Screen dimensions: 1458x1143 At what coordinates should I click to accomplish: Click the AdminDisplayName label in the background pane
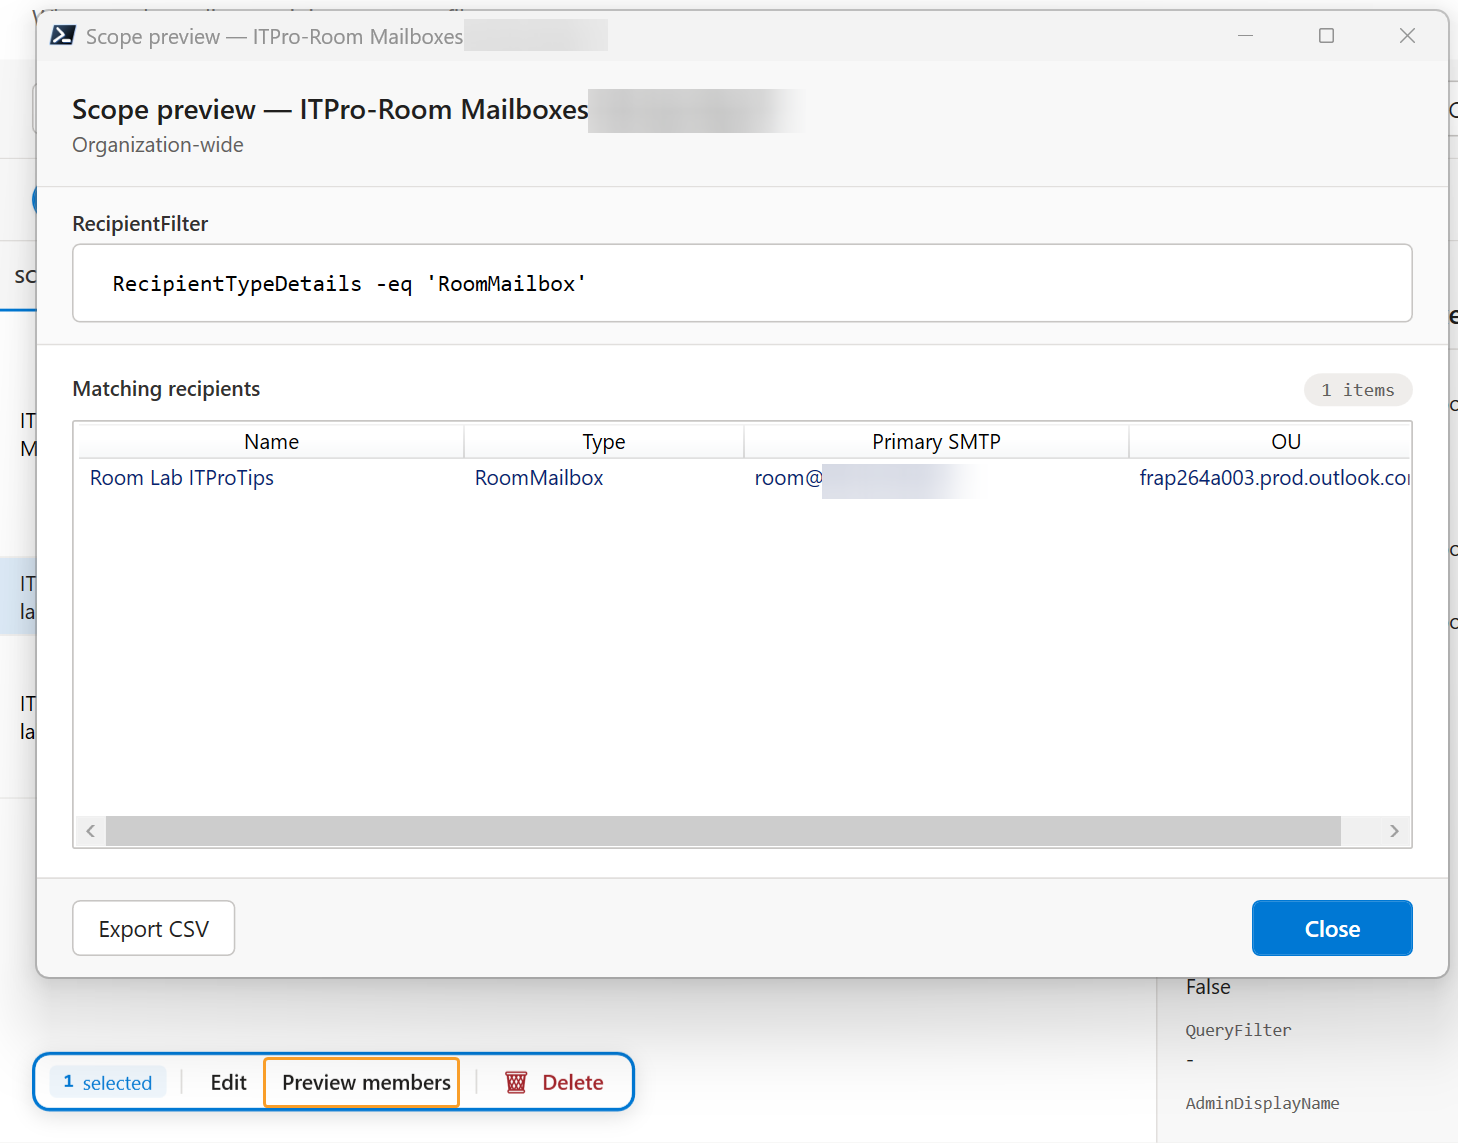1262,1103
